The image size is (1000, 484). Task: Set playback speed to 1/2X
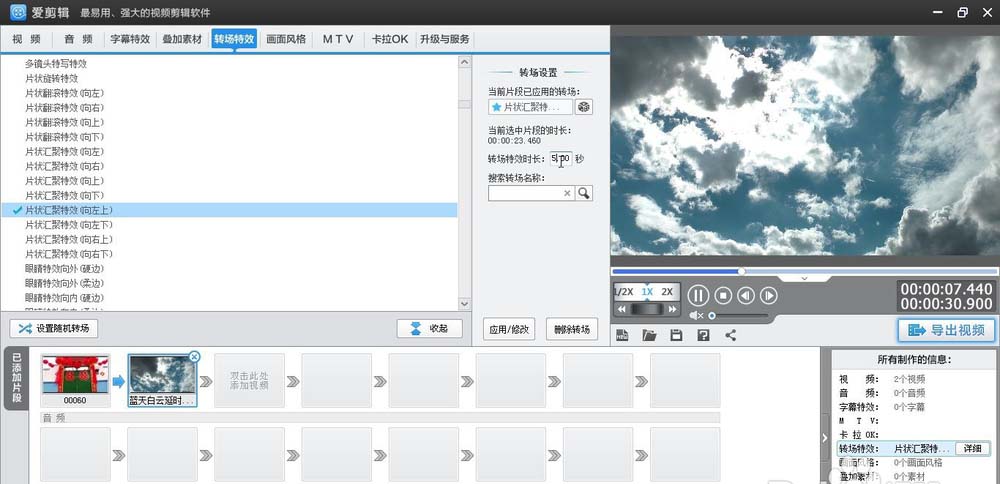[624, 292]
